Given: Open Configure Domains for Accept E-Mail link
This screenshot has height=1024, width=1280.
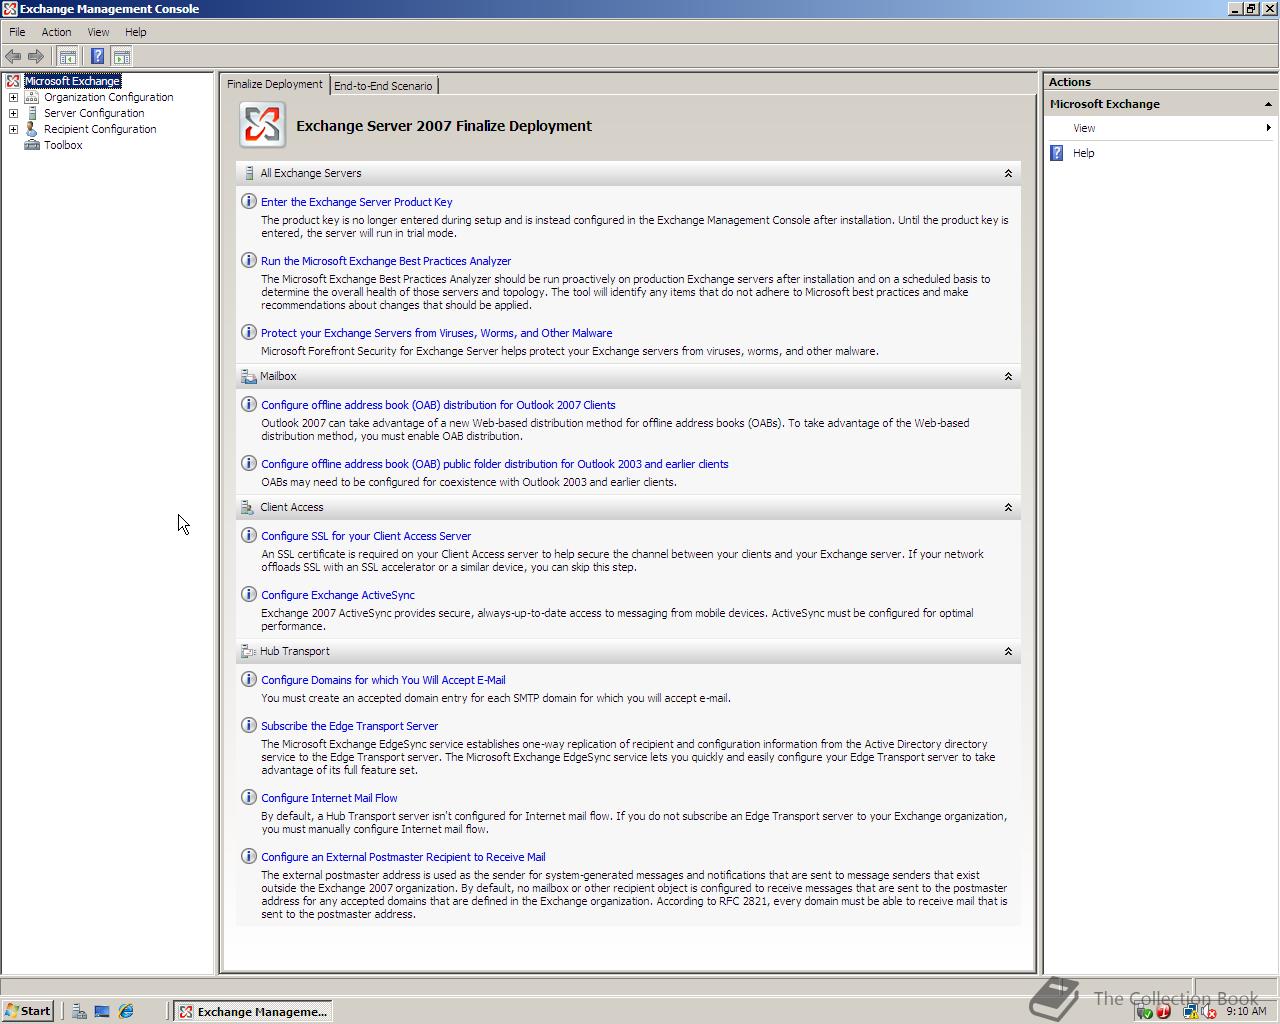Looking at the screenshot, I should (x=383, y=680).
